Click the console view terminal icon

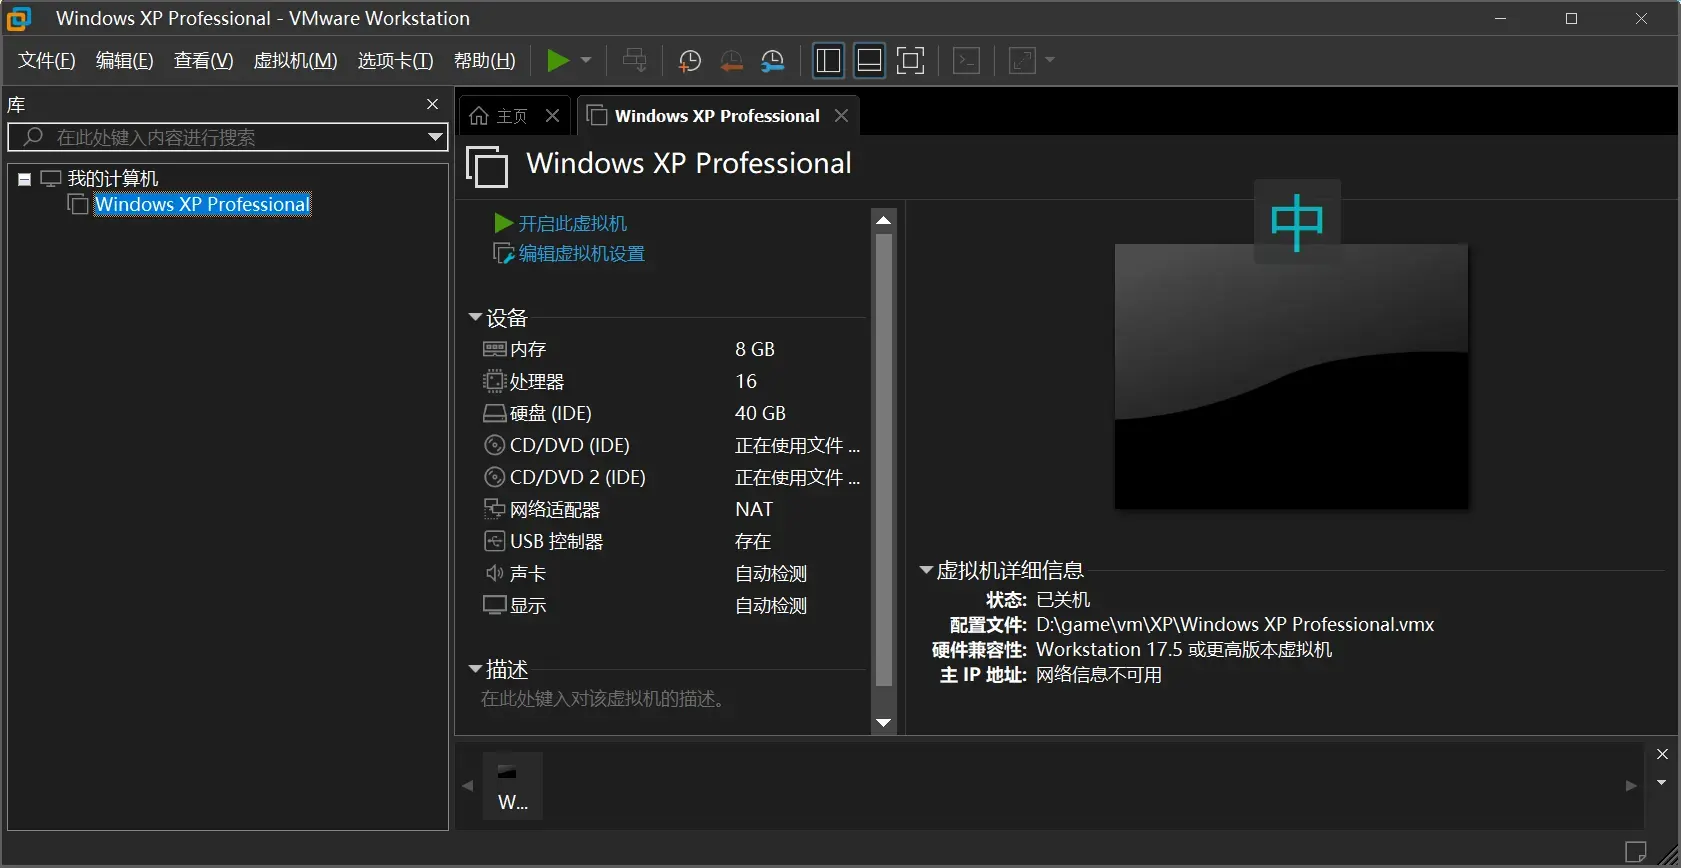[x=967, y=61]
